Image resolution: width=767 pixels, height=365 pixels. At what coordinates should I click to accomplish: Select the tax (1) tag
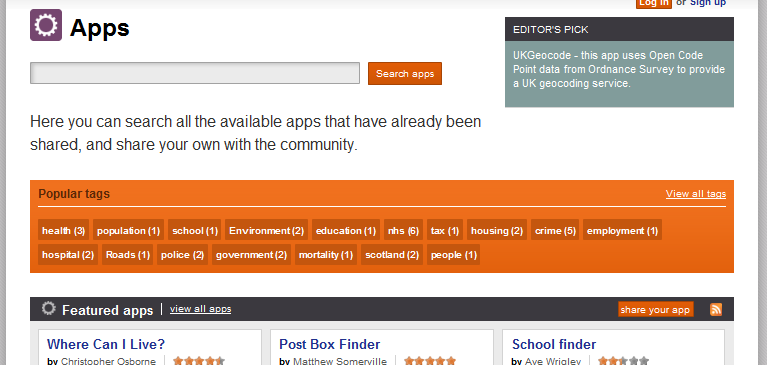coord(445,230)
